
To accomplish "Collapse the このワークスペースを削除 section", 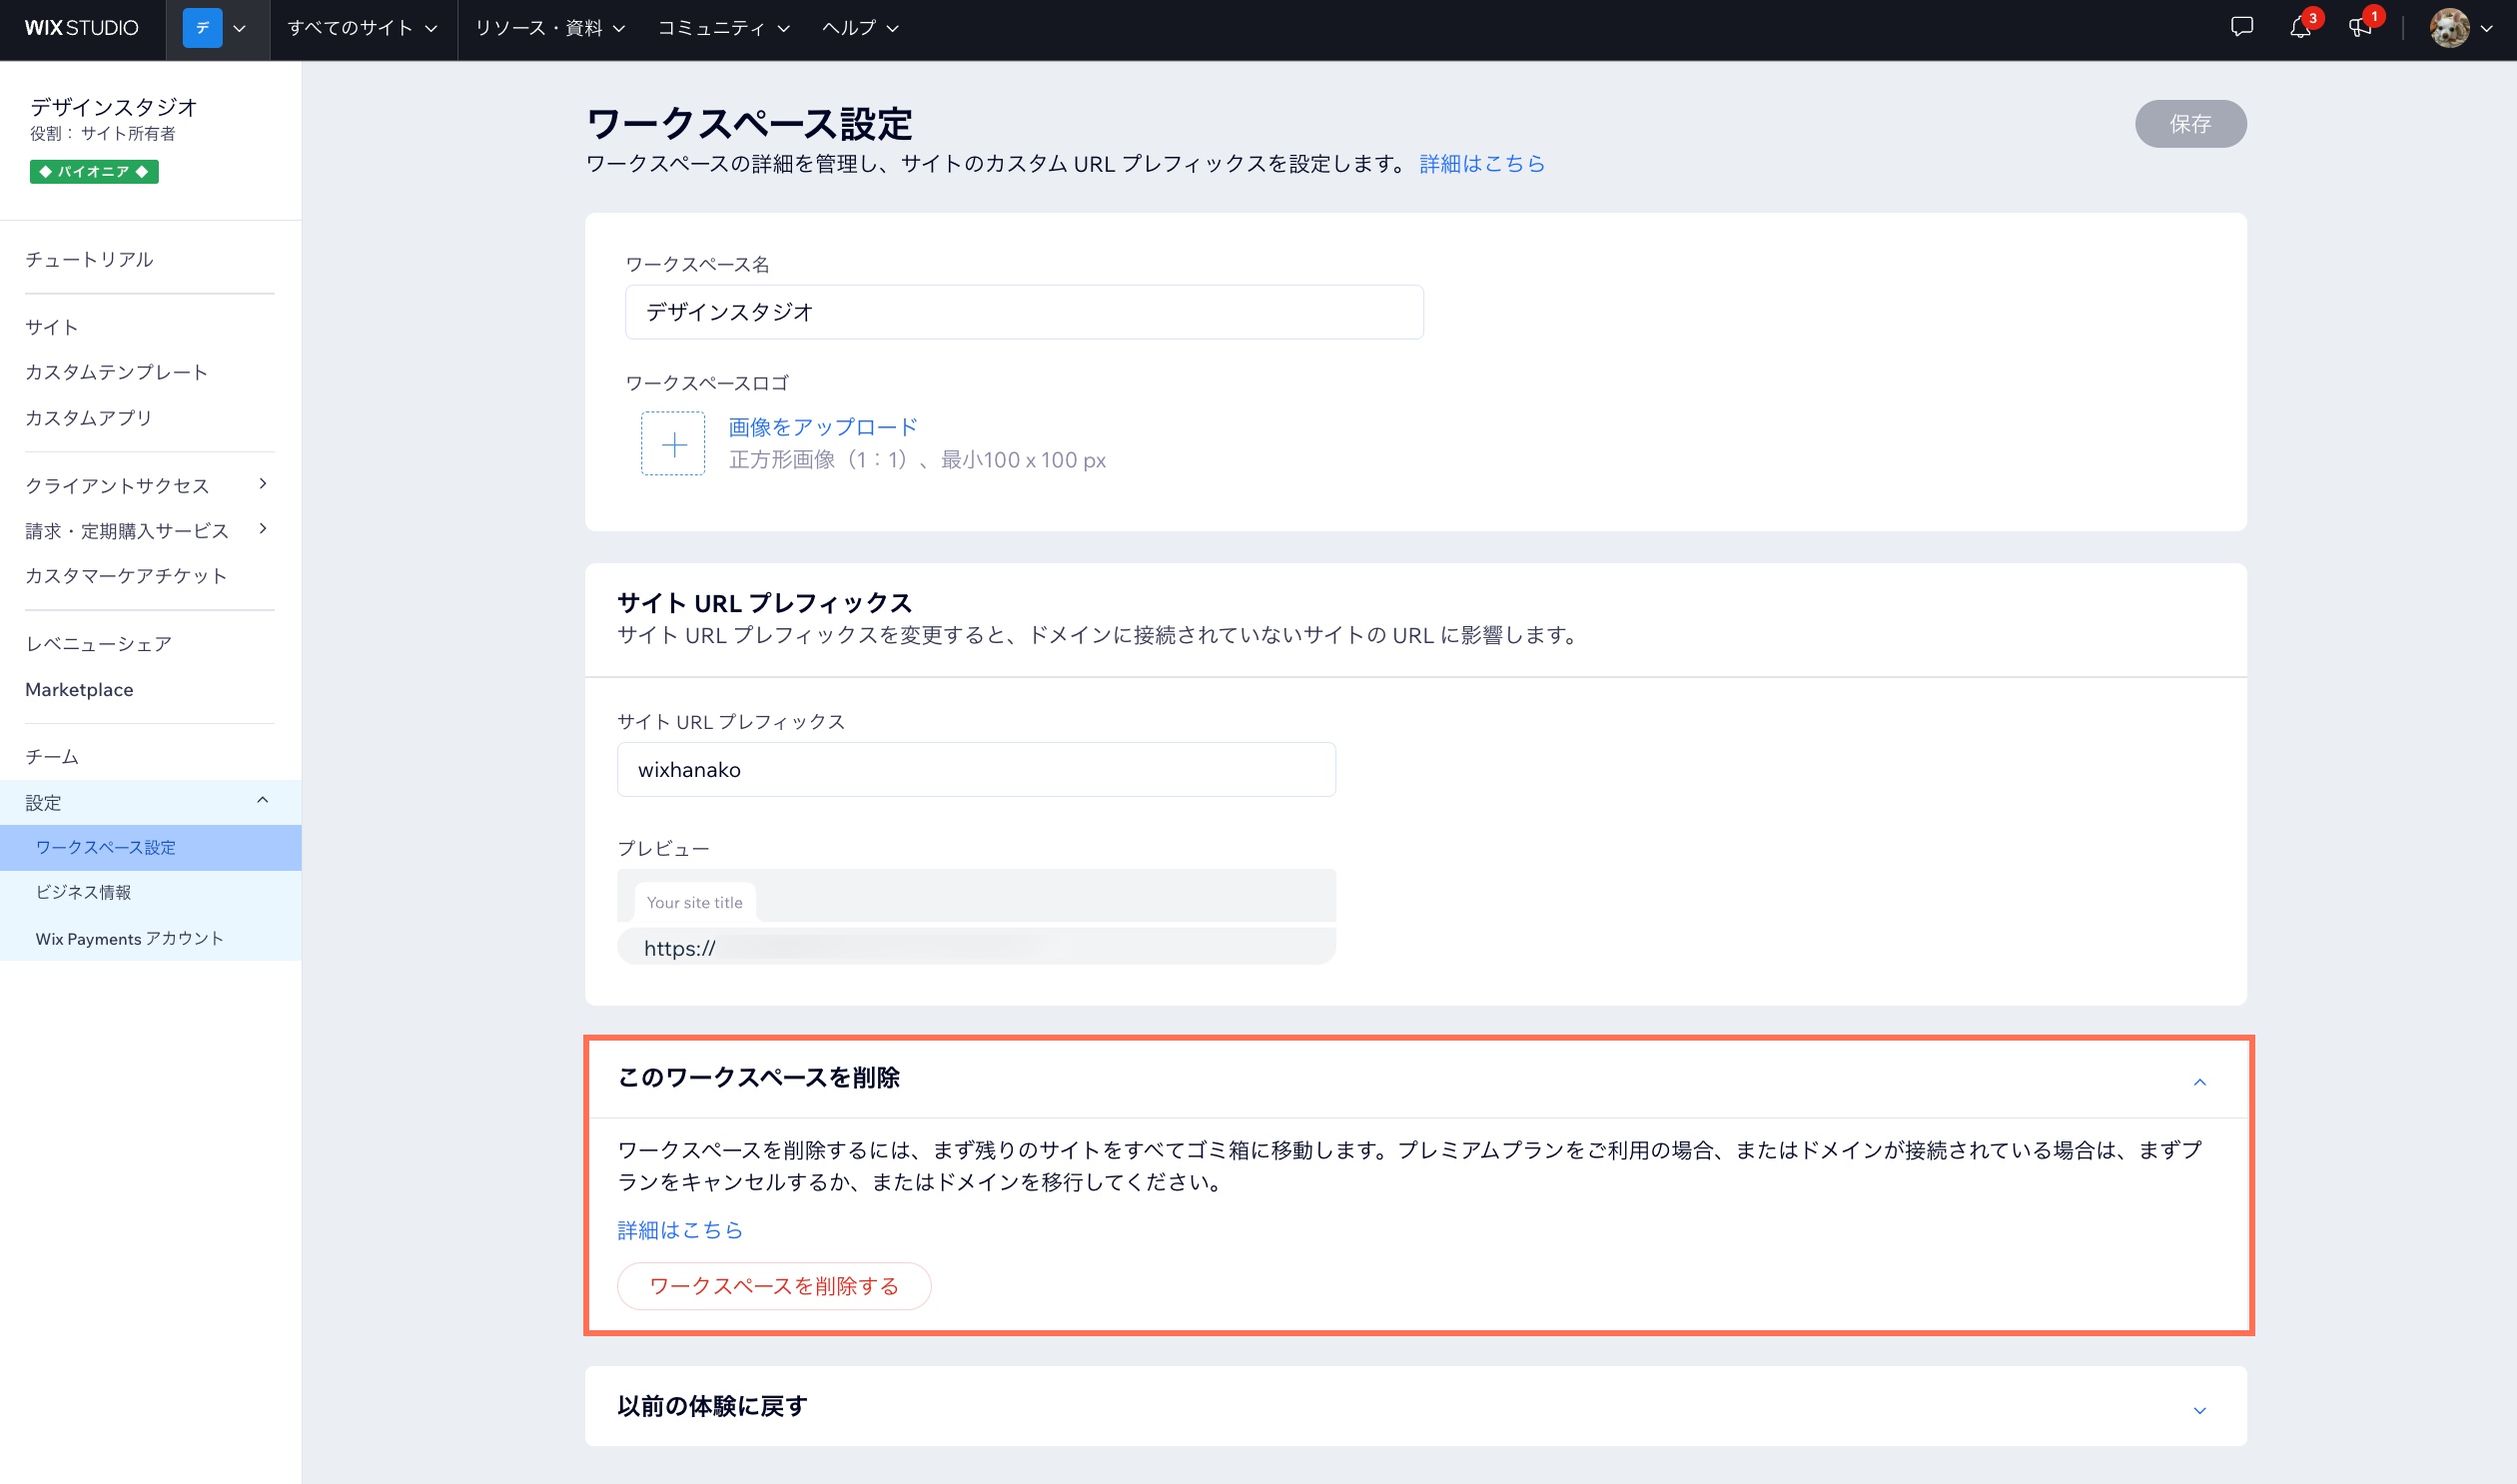I will (x=2199, y=1082).
